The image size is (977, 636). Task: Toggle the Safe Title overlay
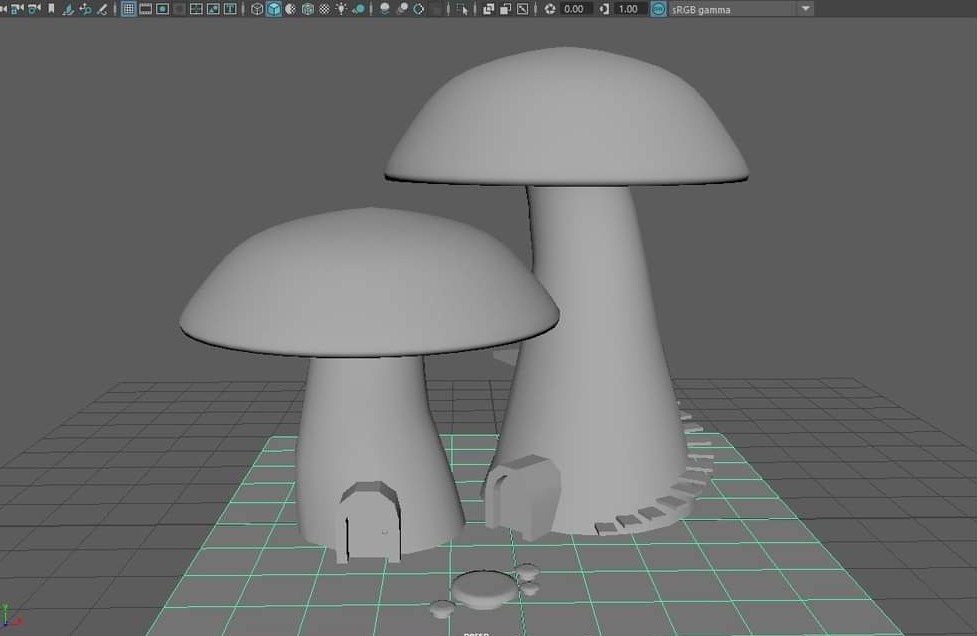230,9
